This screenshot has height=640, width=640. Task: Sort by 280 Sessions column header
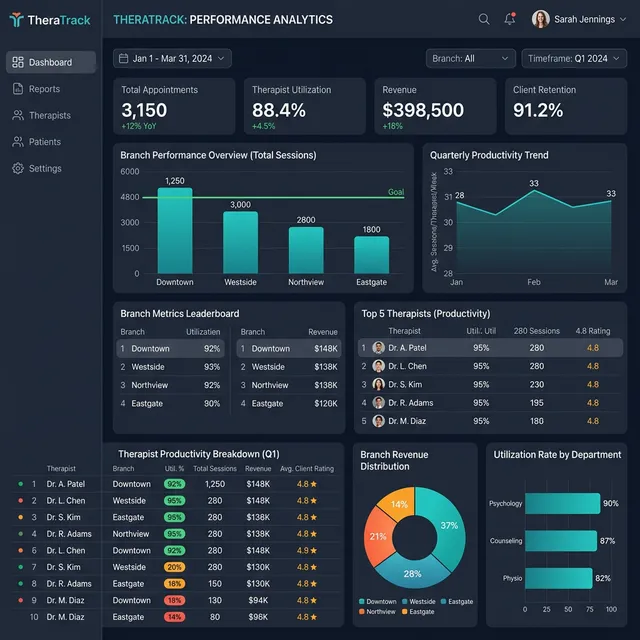click(x=536, y=331)
